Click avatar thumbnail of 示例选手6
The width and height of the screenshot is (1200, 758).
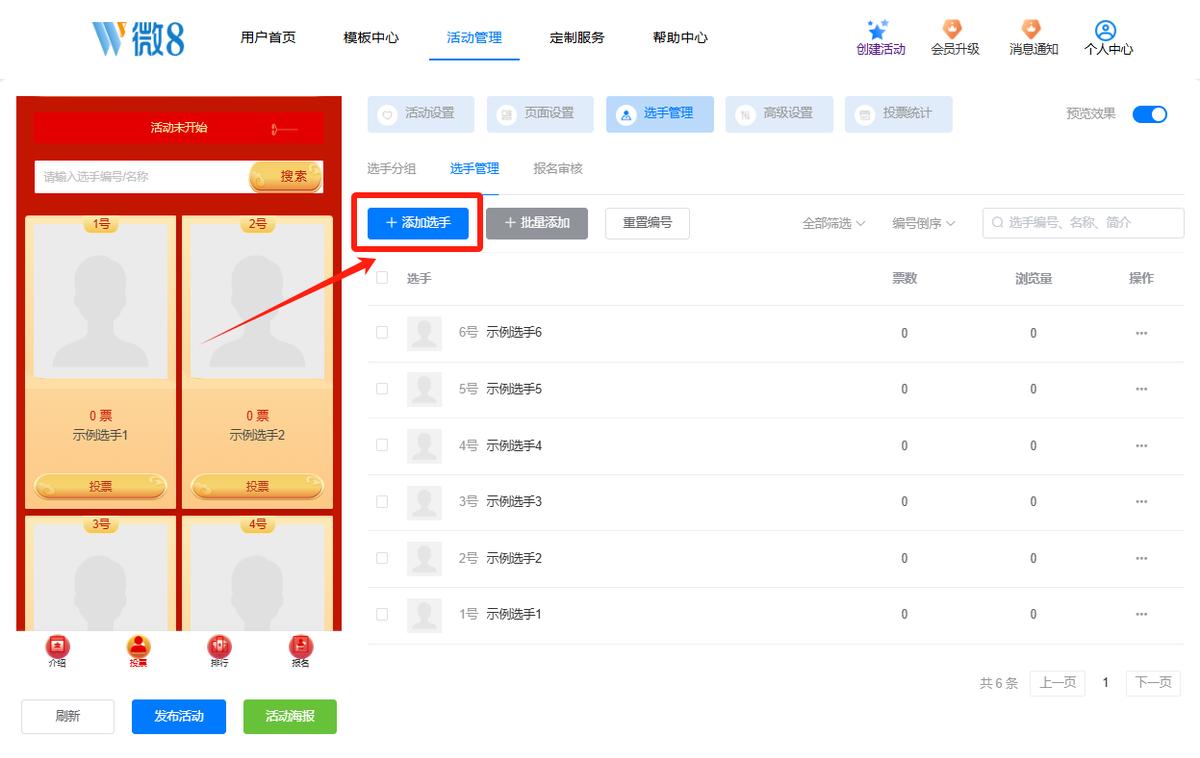[424, 333]
